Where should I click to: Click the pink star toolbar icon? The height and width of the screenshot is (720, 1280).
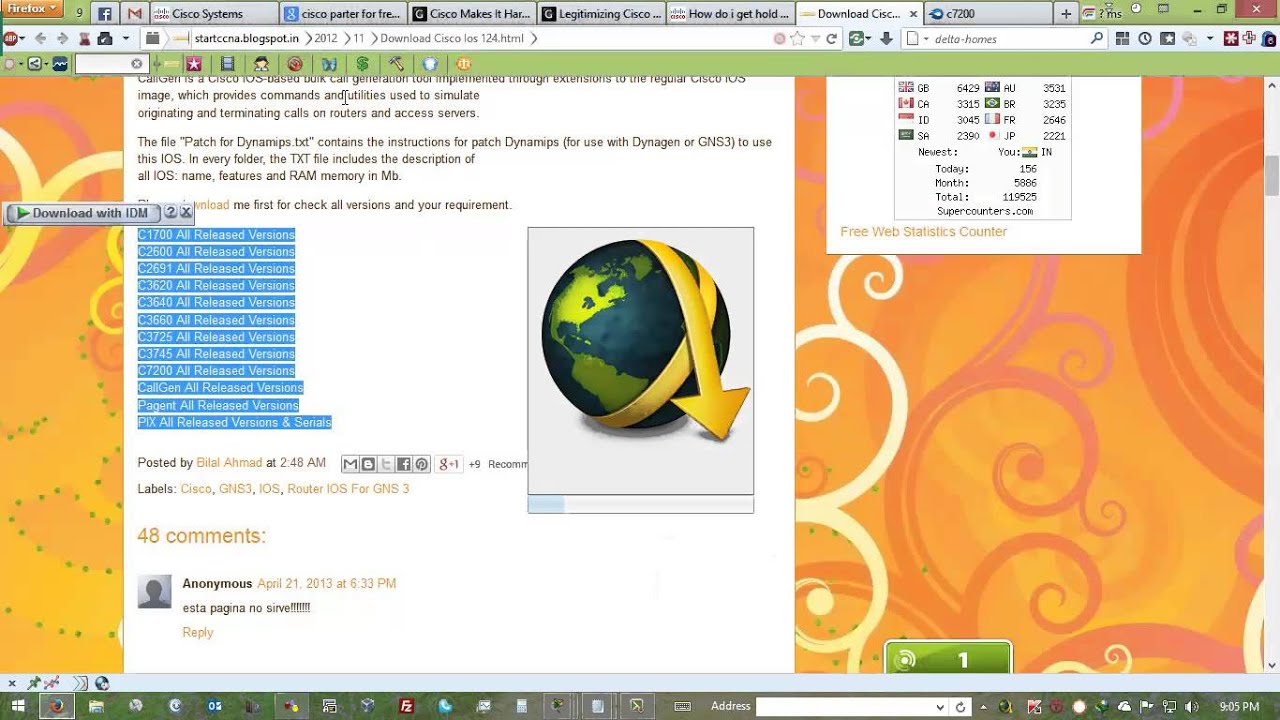pyautogui.click(x=194, y=64)
